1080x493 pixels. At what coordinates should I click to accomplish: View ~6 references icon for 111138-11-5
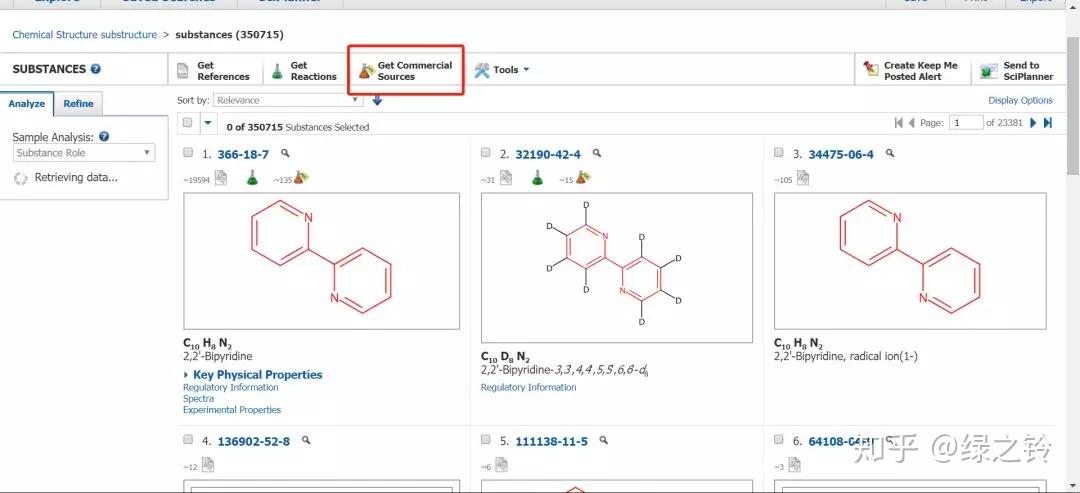pyautogui.click(x=502, y=465)
